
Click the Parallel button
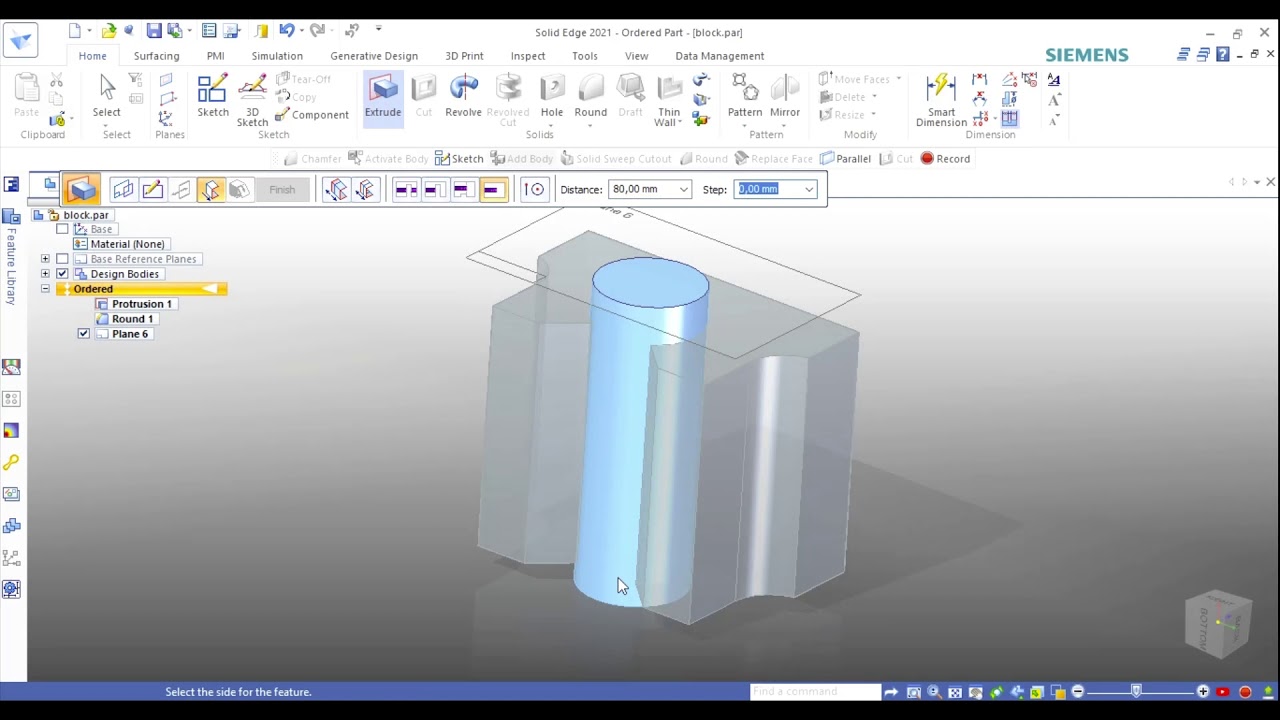(845, 159)
